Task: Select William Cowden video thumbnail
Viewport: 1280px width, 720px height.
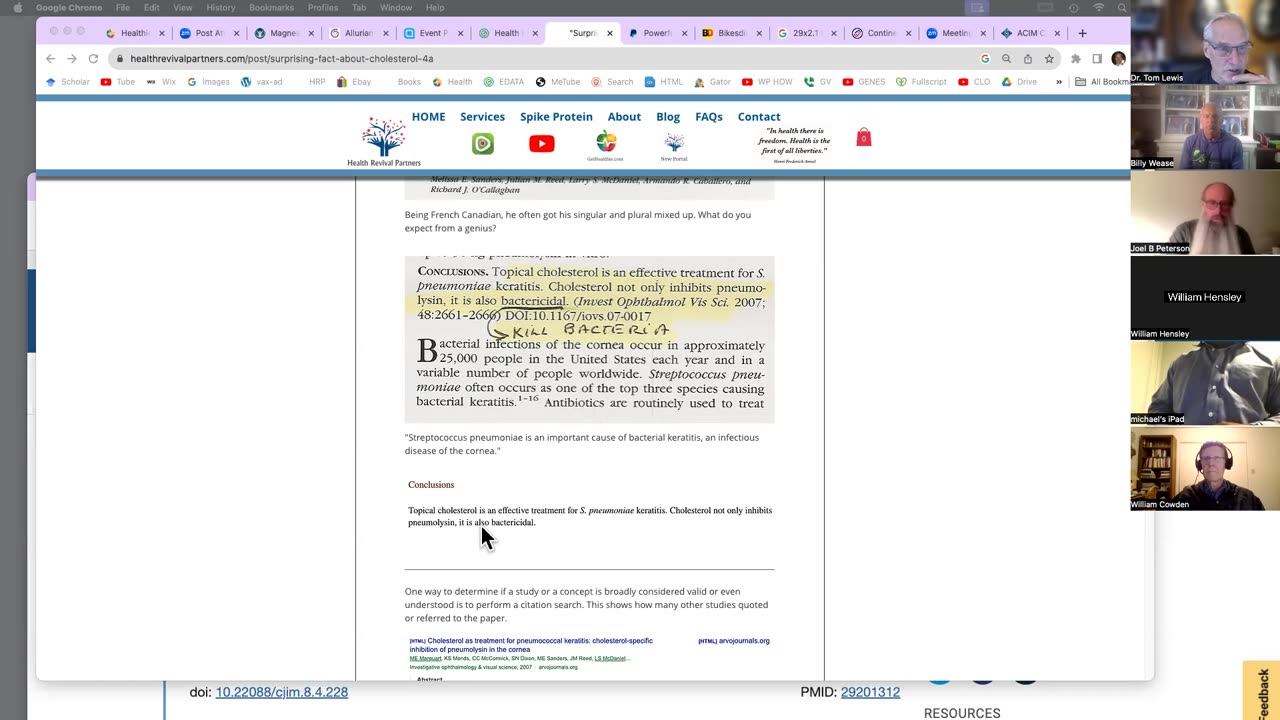Action: [x=1205, y=468]
